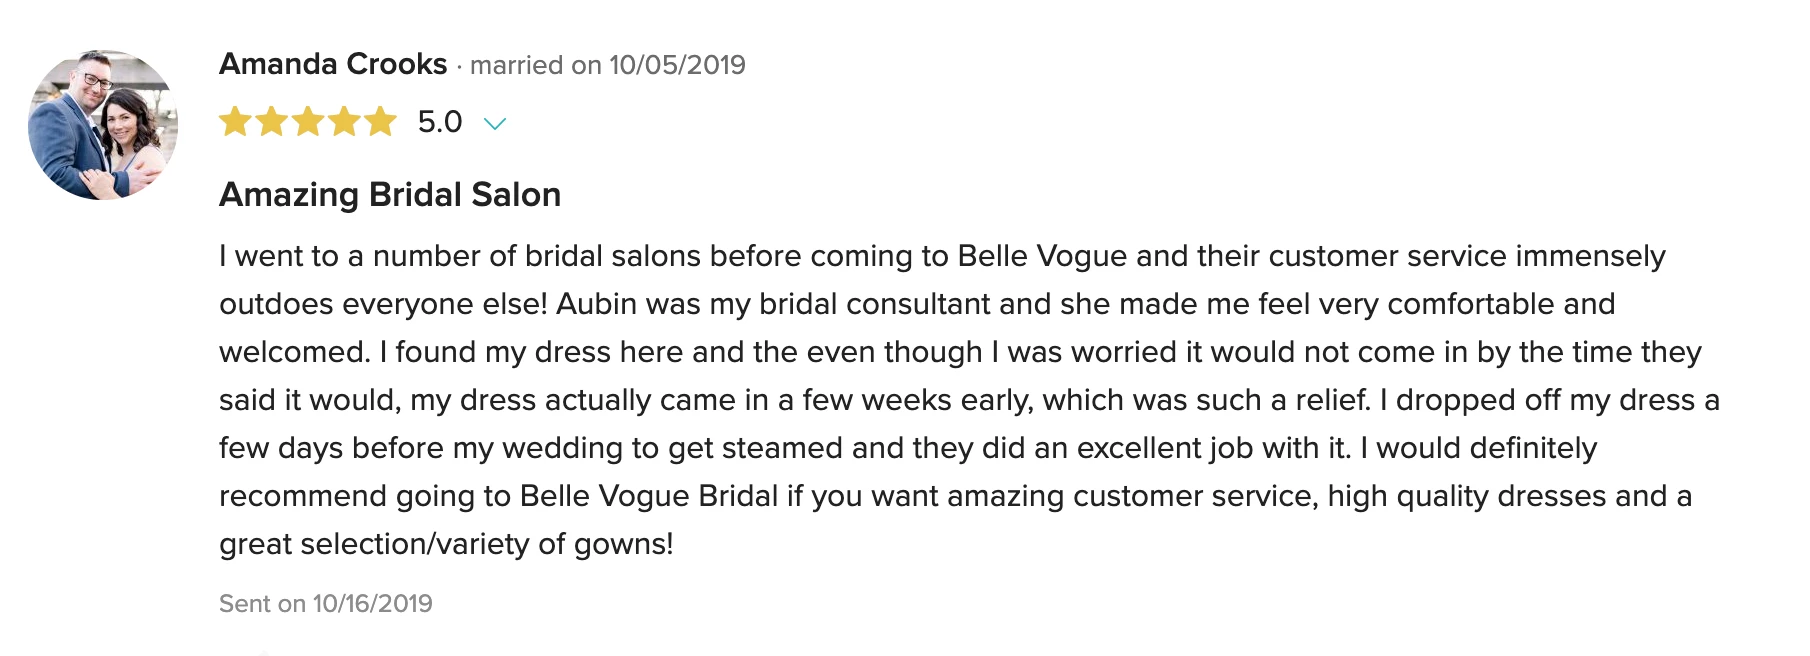Click the married on 10/05/2019 text
The image size is (1810, 656).
tap(608, 65)
